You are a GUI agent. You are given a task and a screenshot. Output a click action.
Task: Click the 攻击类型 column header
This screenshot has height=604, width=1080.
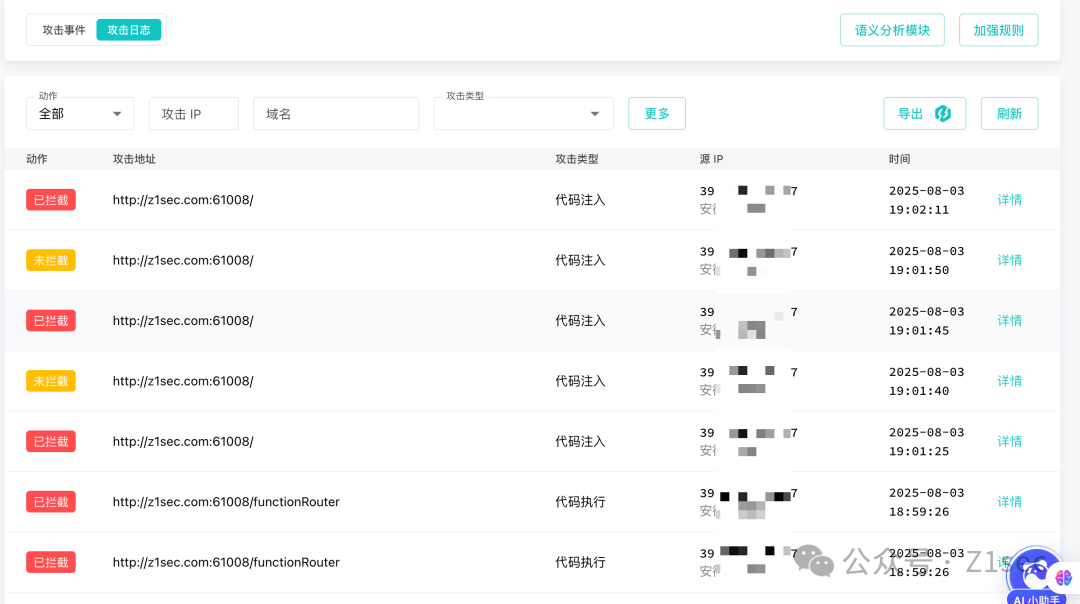click(x=576, y=159)
